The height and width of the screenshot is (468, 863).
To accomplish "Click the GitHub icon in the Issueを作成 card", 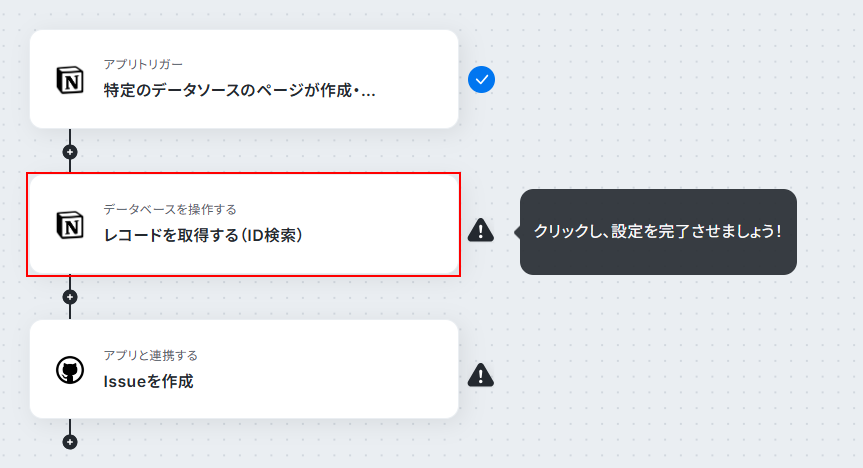I will pos(70,370).
